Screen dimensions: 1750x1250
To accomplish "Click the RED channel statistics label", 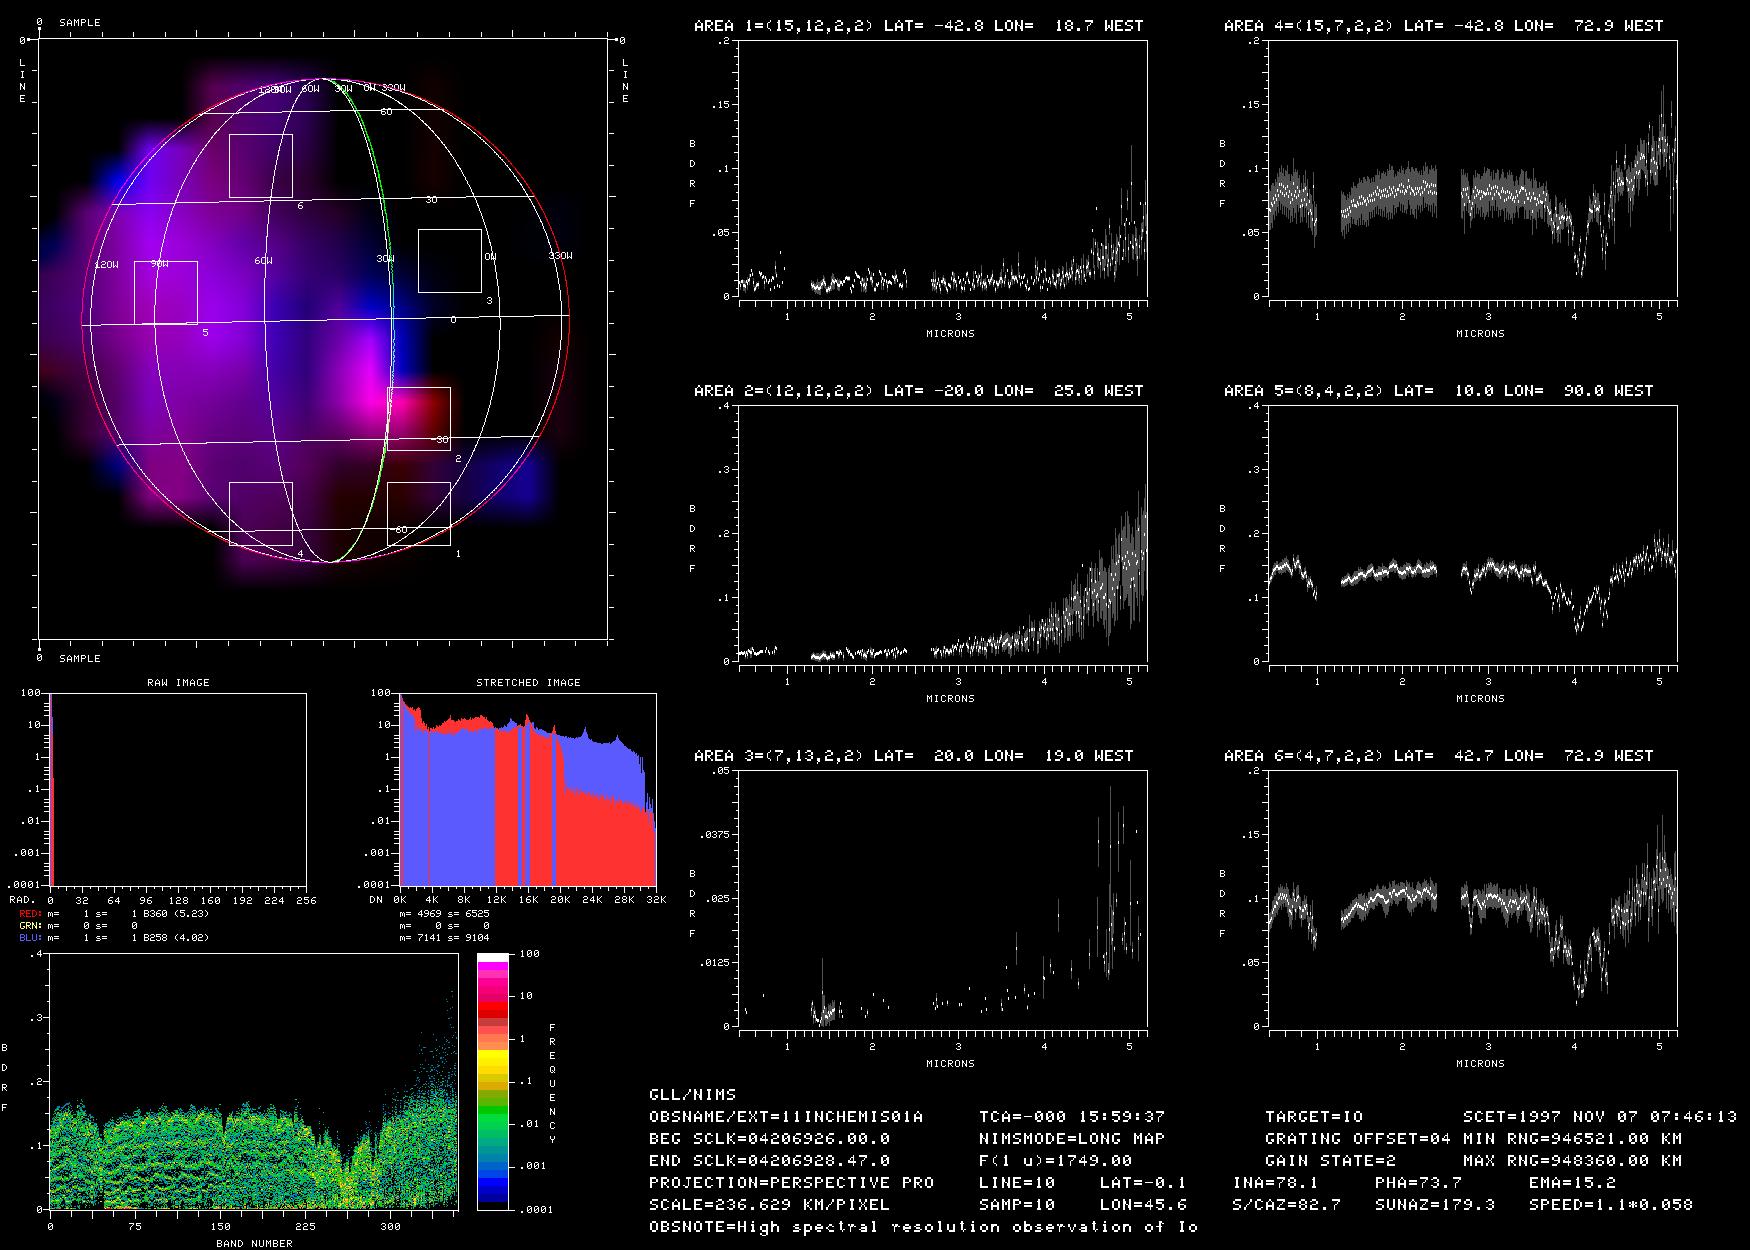I will point(32,914).
